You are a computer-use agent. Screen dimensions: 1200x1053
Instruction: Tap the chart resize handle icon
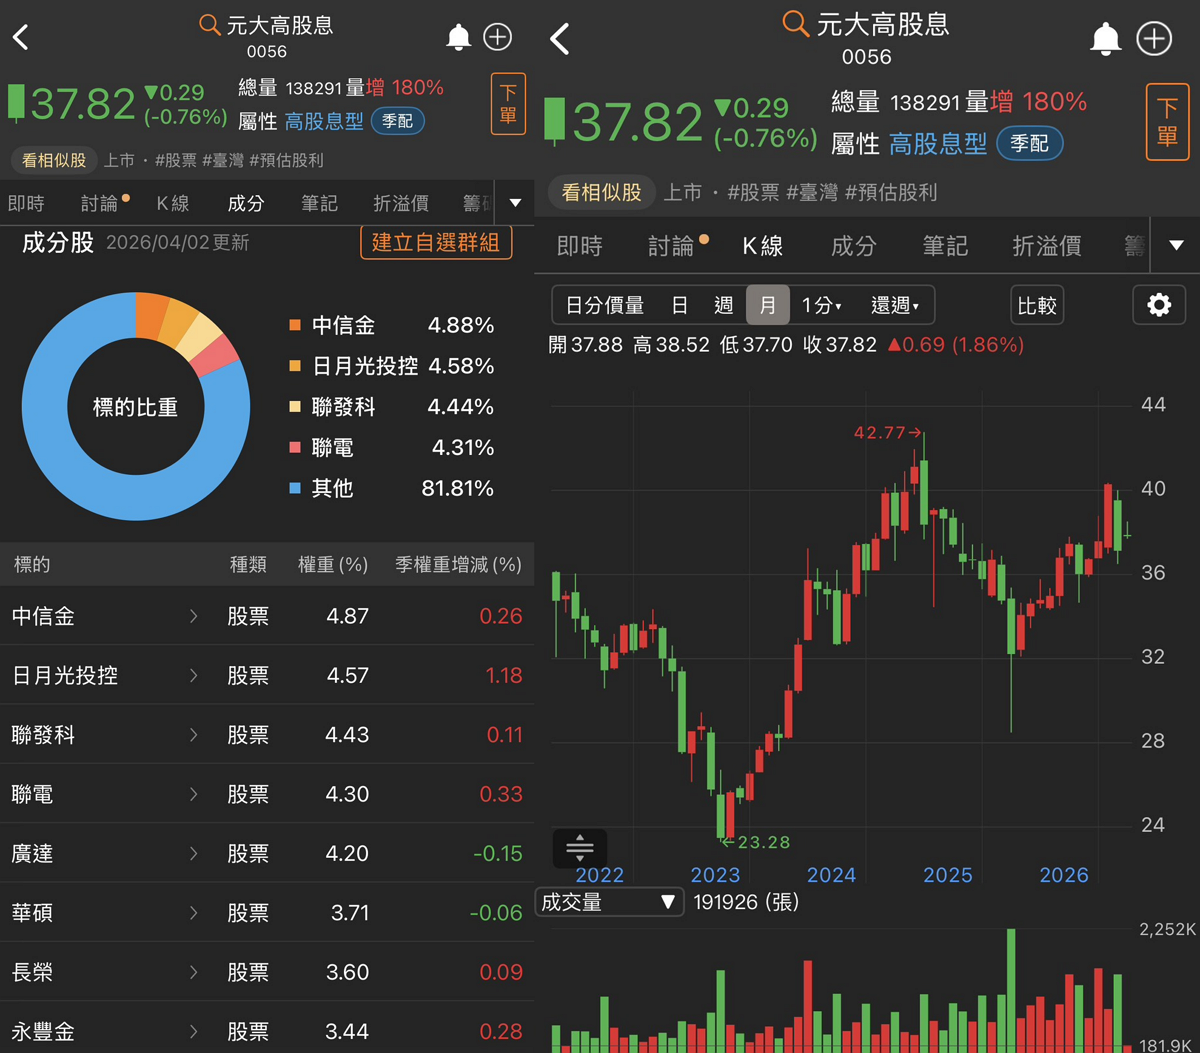(580, 848)
